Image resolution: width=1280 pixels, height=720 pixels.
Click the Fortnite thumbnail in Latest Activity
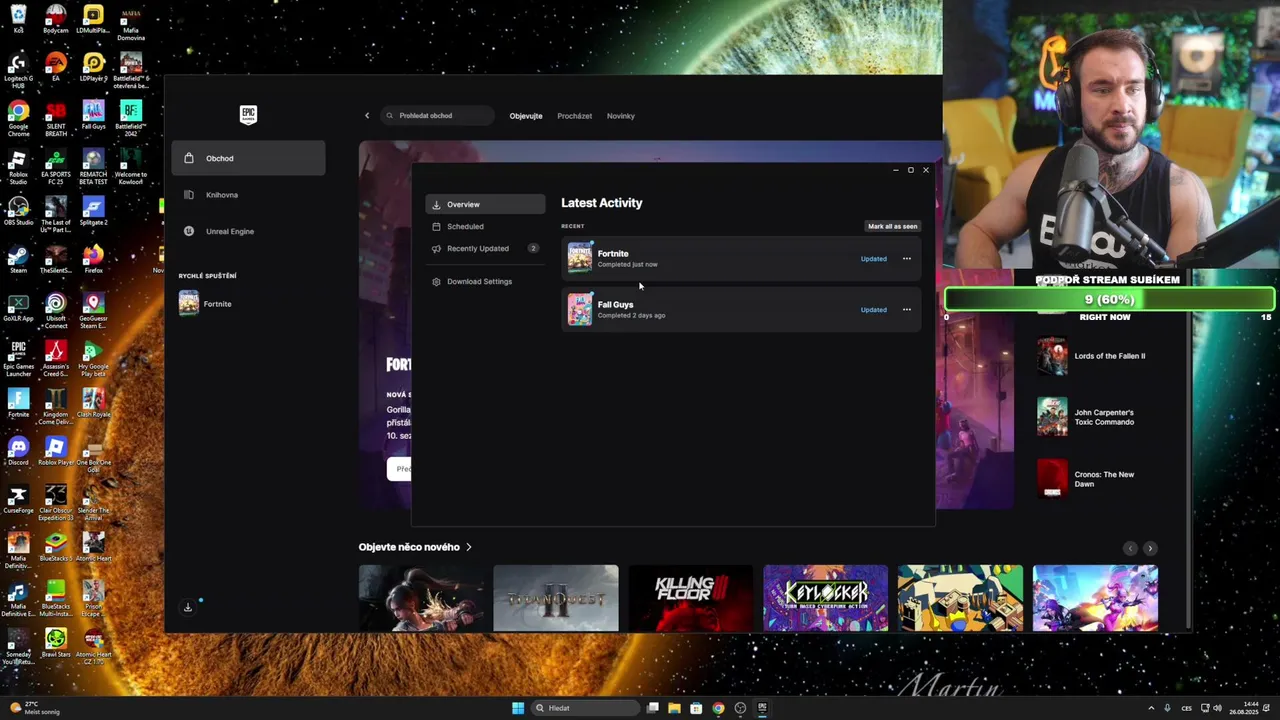(x=580, y=258)
